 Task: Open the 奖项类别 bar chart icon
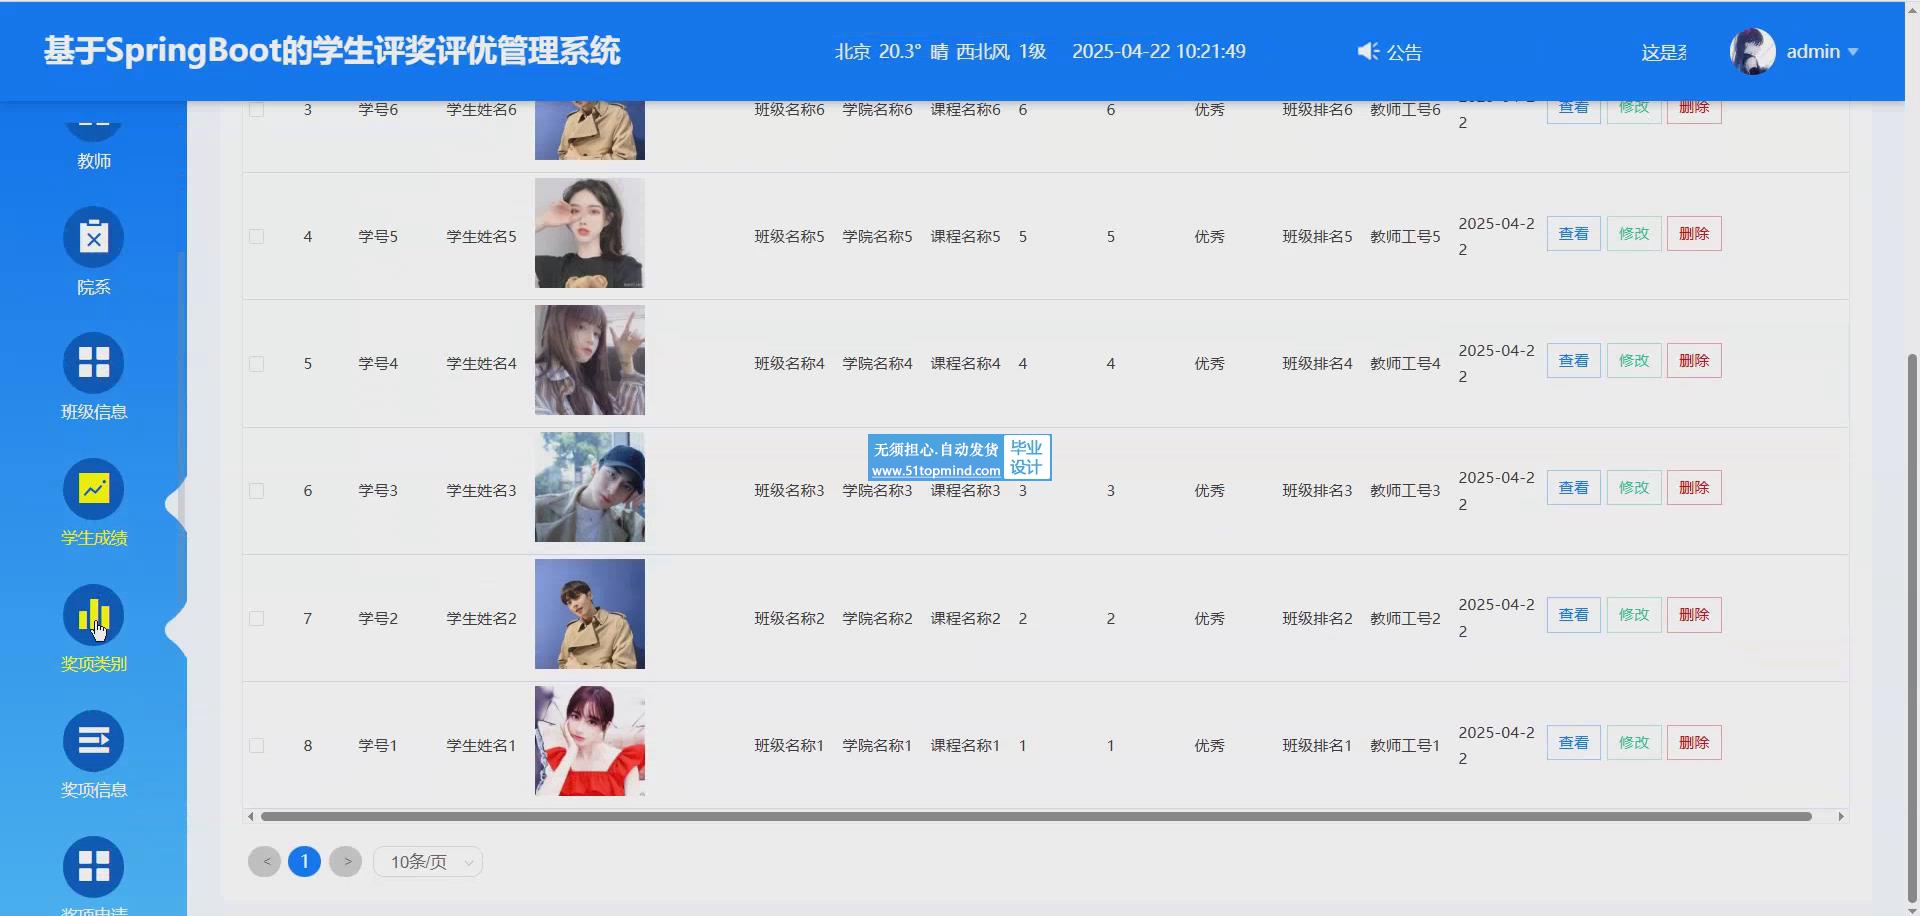click(93, 615)
